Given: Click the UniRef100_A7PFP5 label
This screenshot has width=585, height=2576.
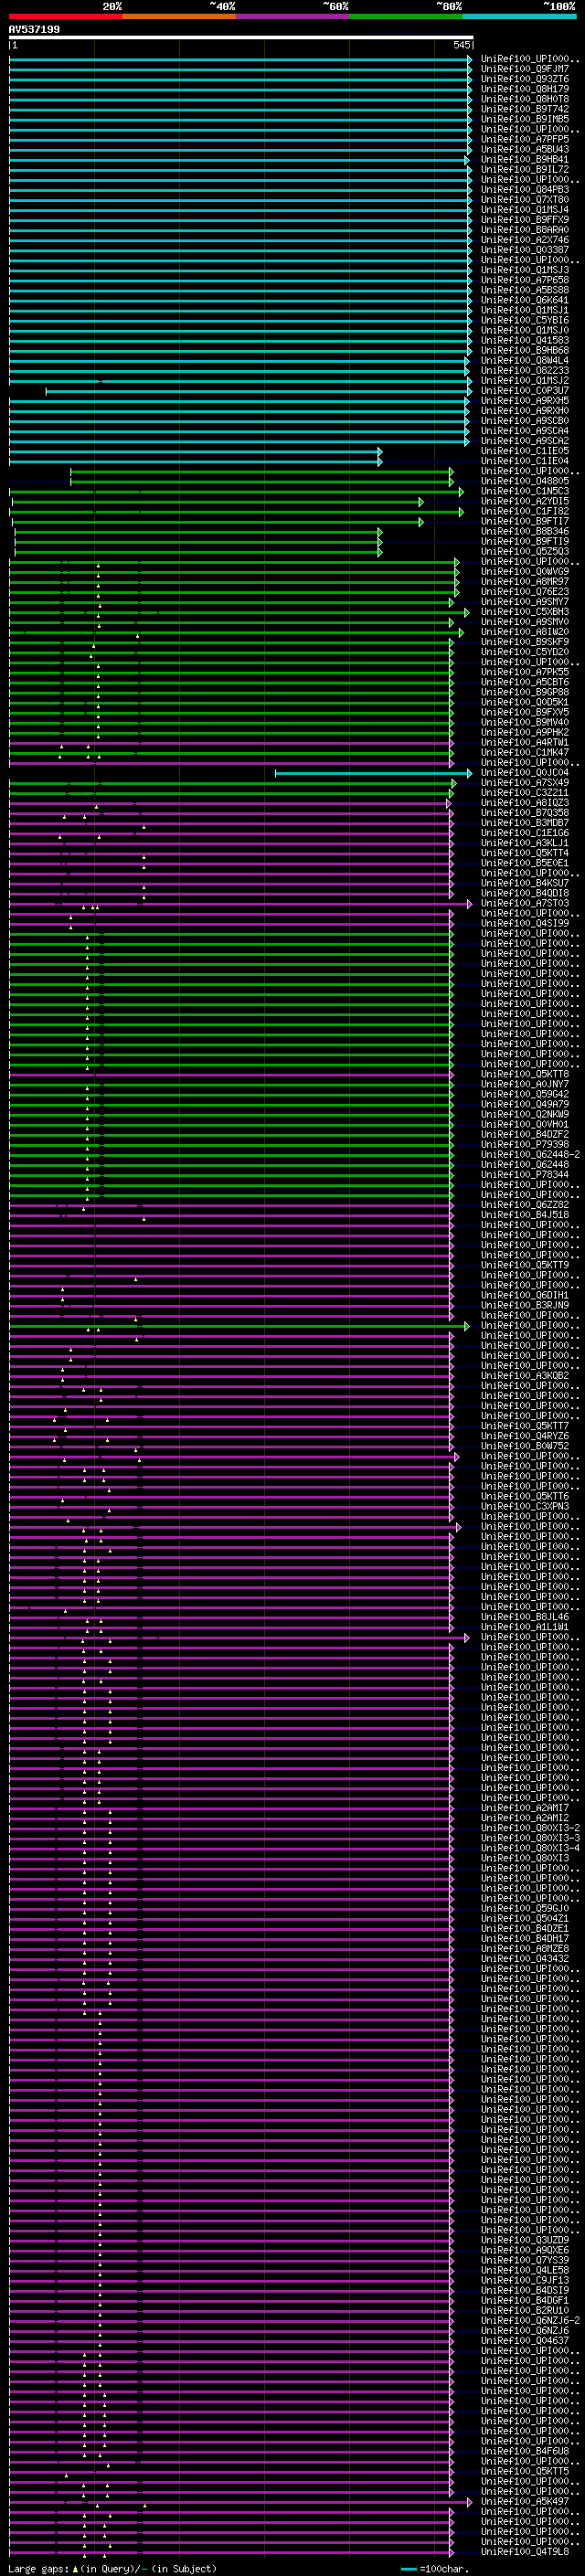Looking at the screenshot, I should coord(525,139).
